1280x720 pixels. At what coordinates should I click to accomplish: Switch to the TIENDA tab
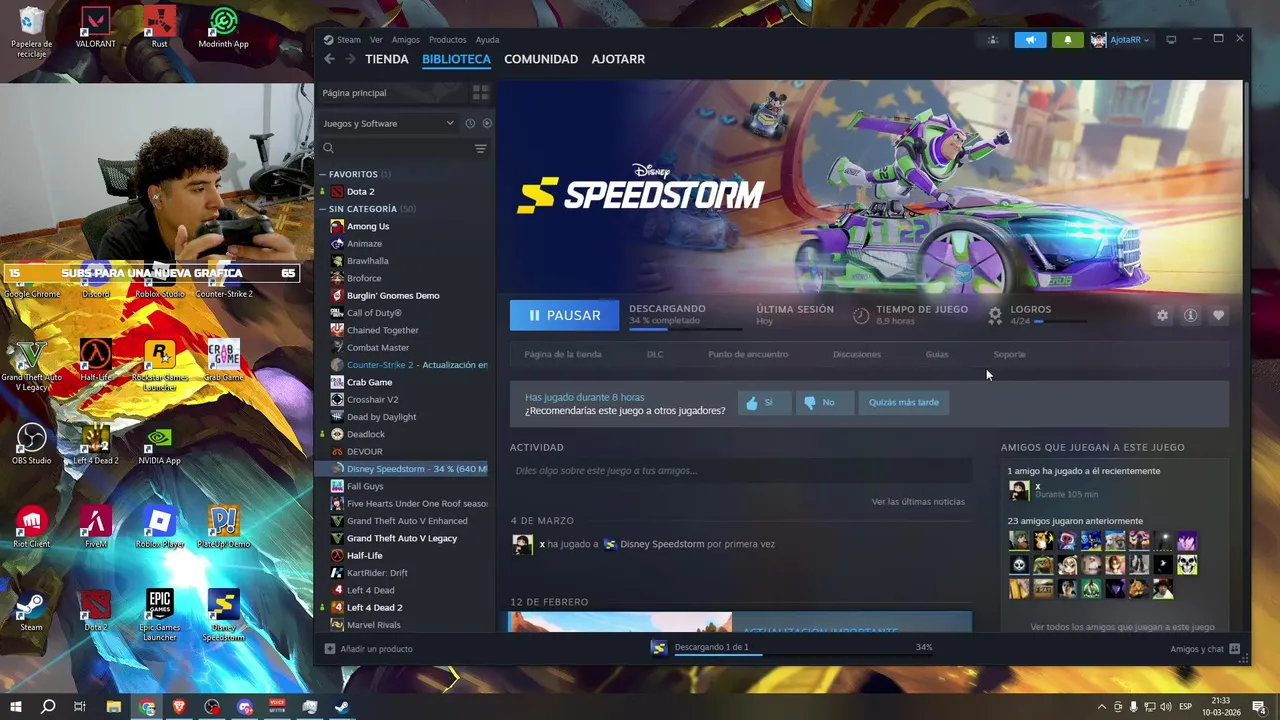click(x=387, y=59)
